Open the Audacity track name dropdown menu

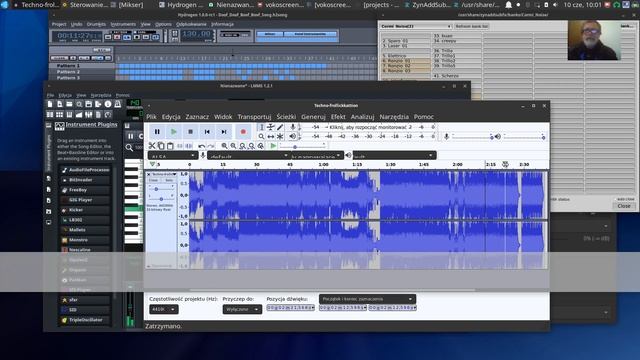coord(164,174)
